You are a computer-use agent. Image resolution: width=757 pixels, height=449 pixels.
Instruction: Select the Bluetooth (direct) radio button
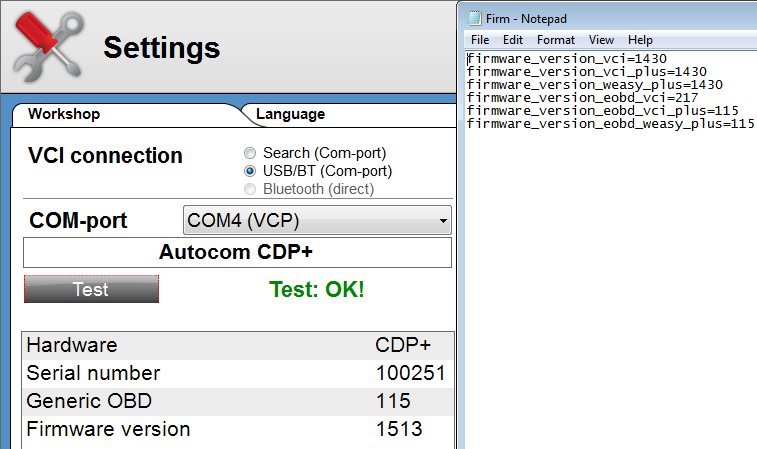tap(250, 189)
